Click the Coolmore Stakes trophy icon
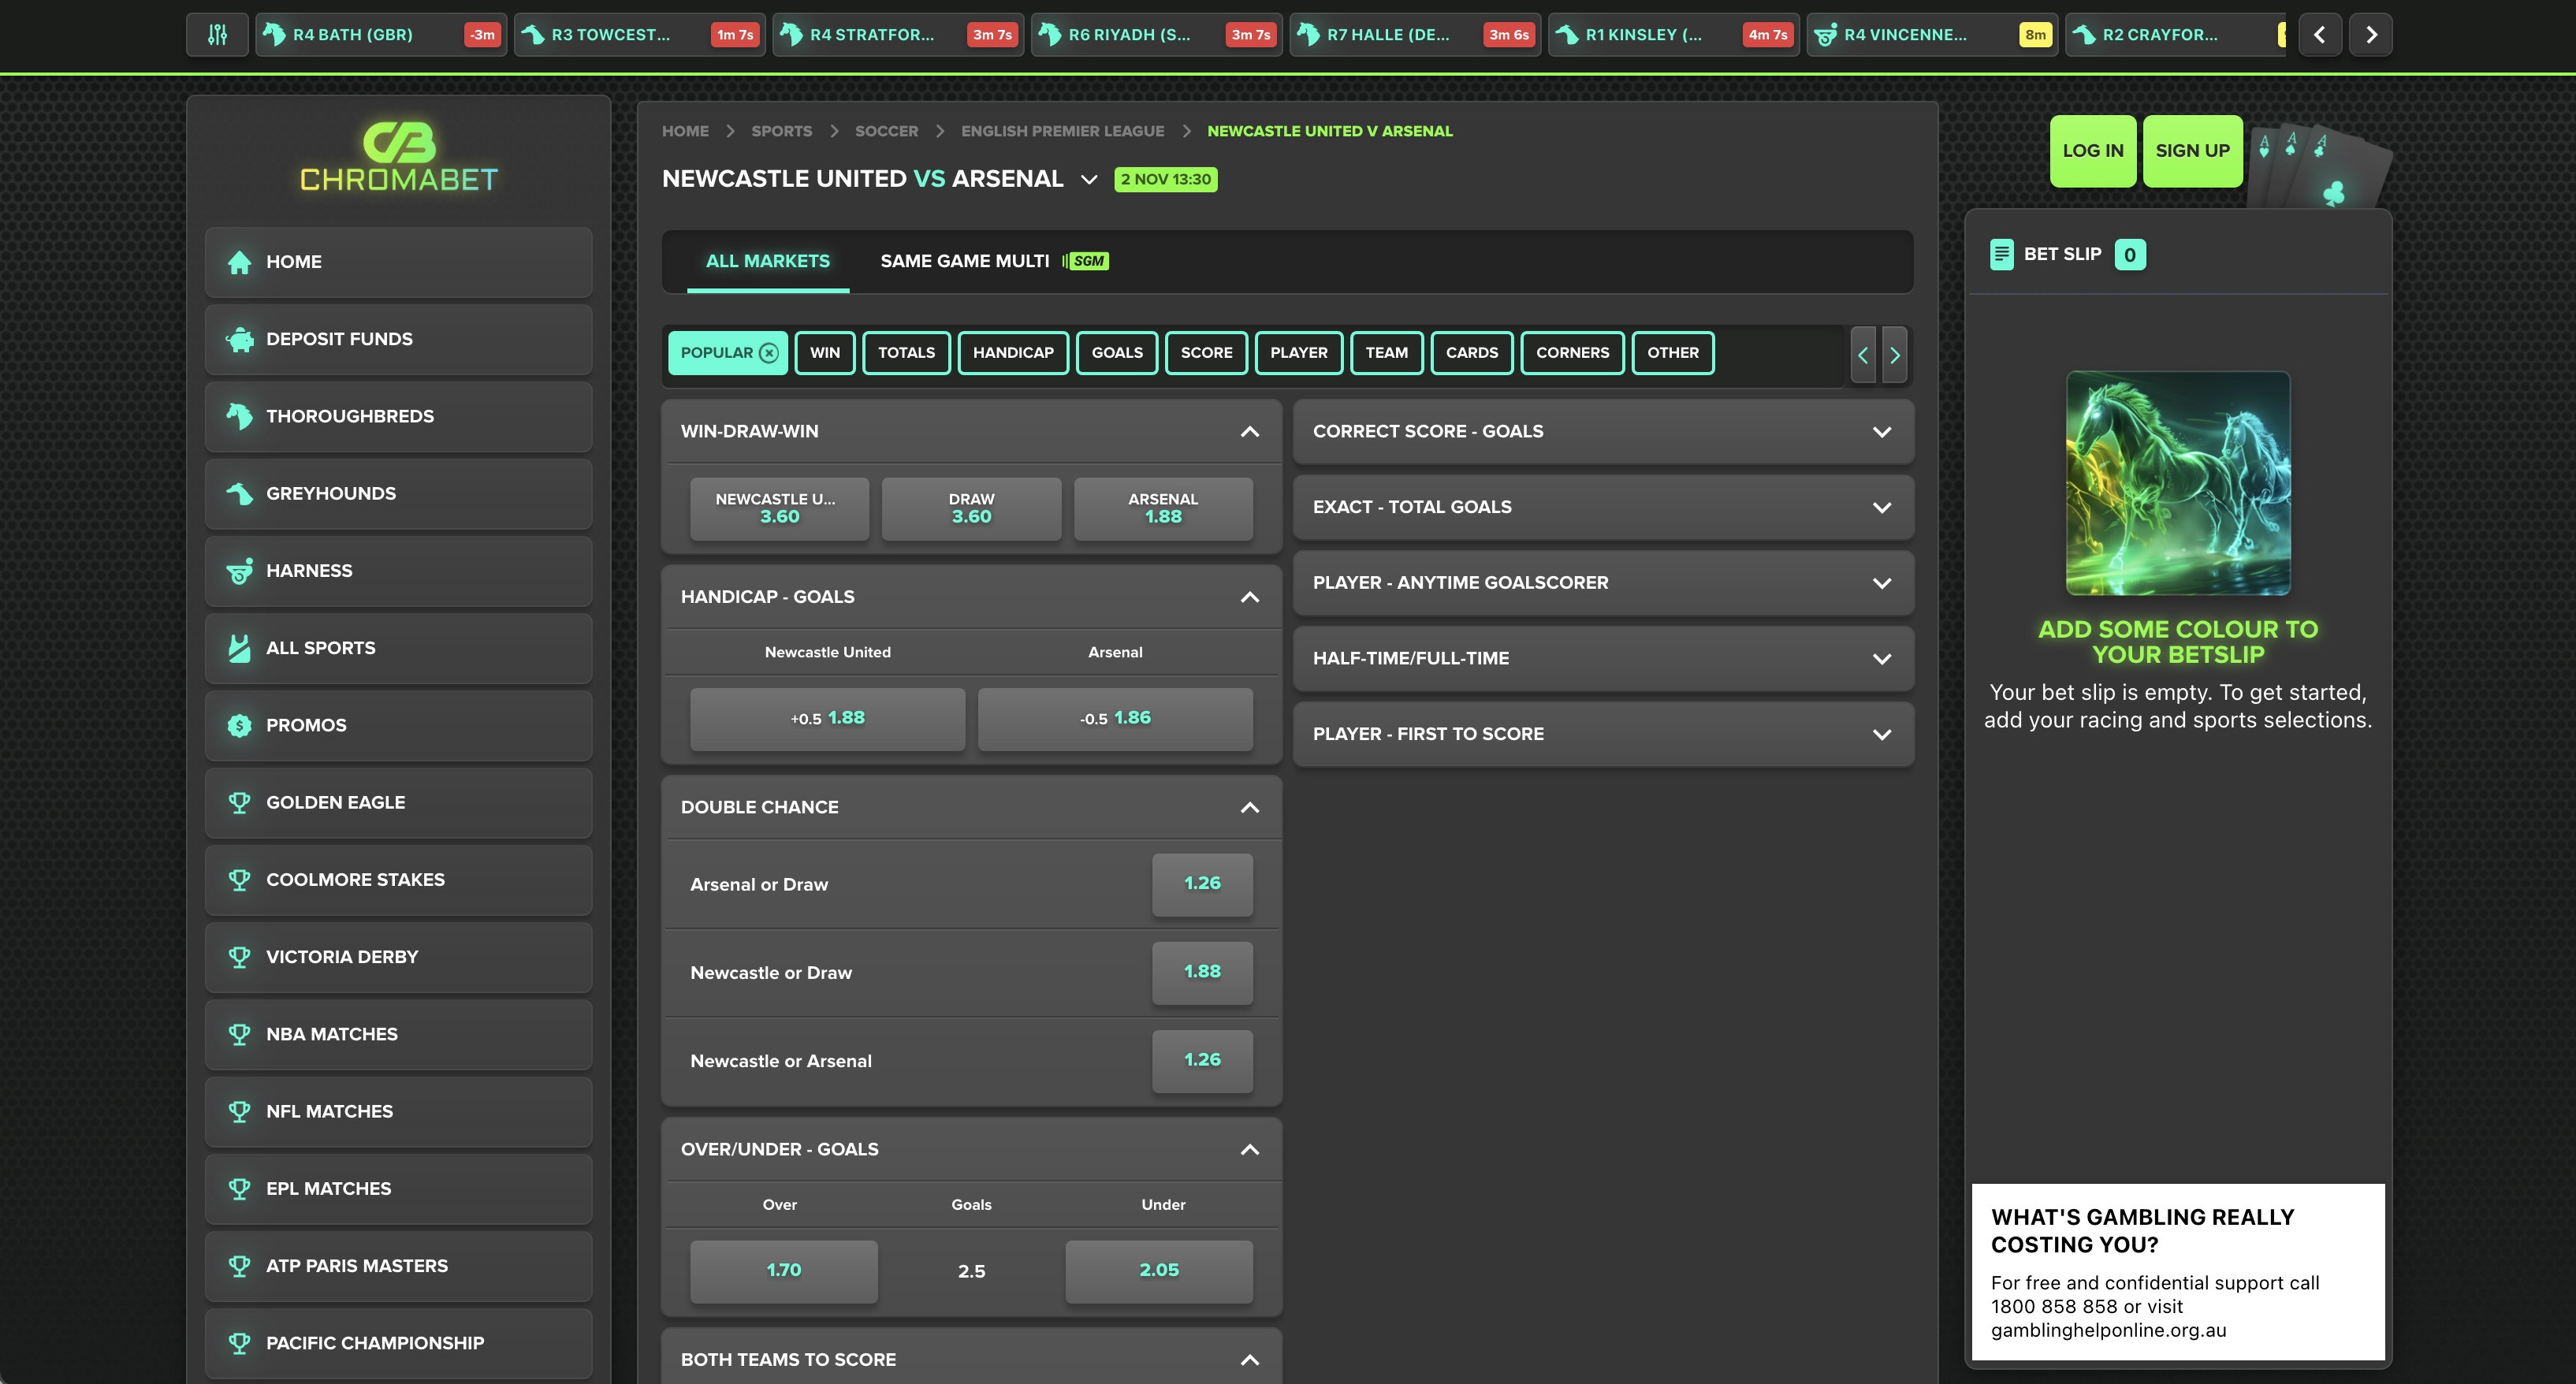Screen dimensions: 2576x1384 (239, 880)
